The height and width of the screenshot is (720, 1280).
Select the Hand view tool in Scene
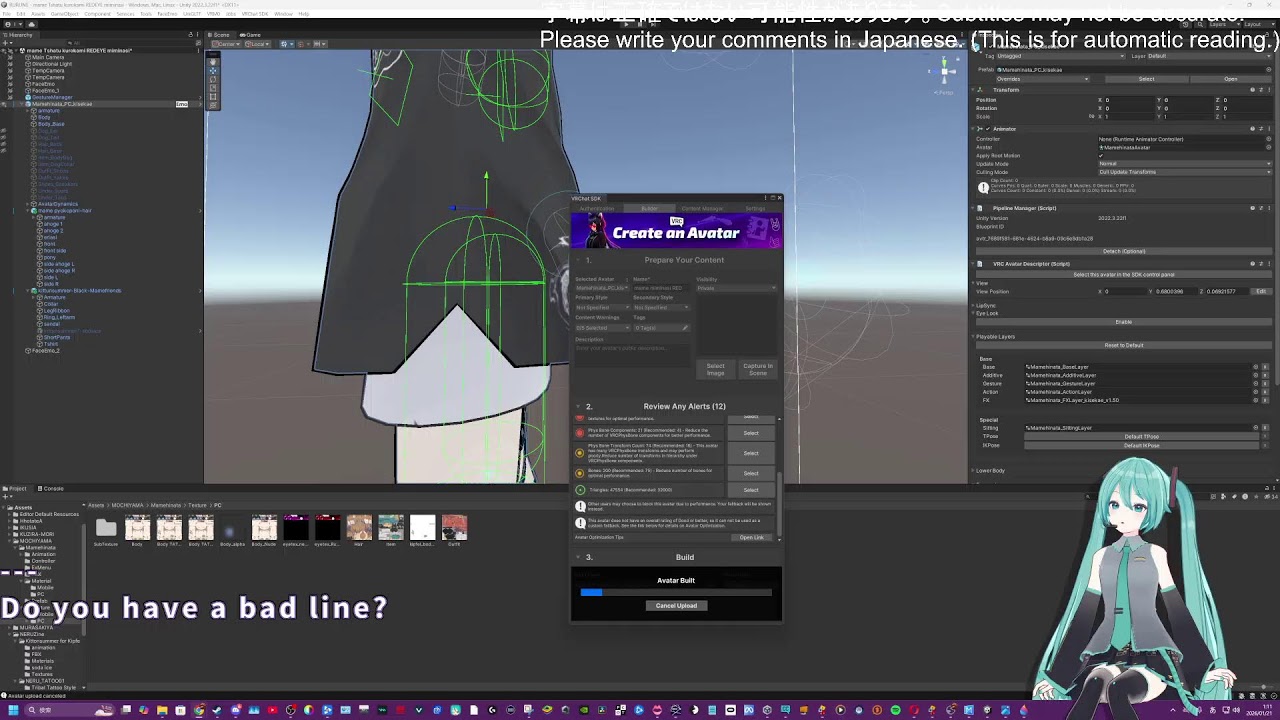coord(212,61)
